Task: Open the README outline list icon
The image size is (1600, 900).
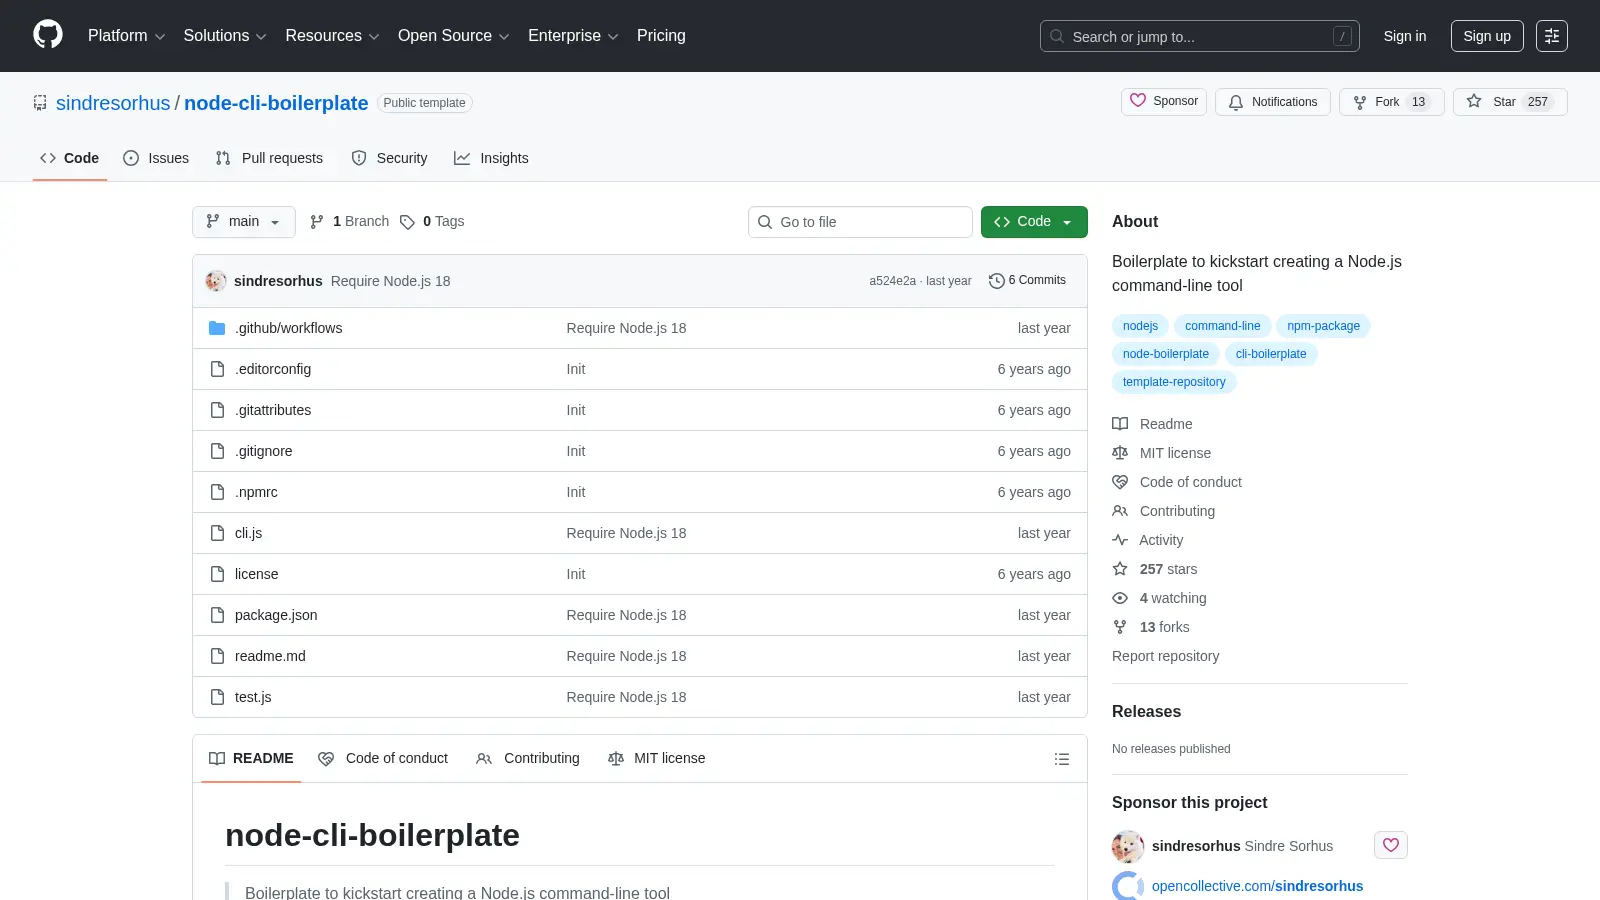Action: pyautogui.click(x=1062, y=759)
